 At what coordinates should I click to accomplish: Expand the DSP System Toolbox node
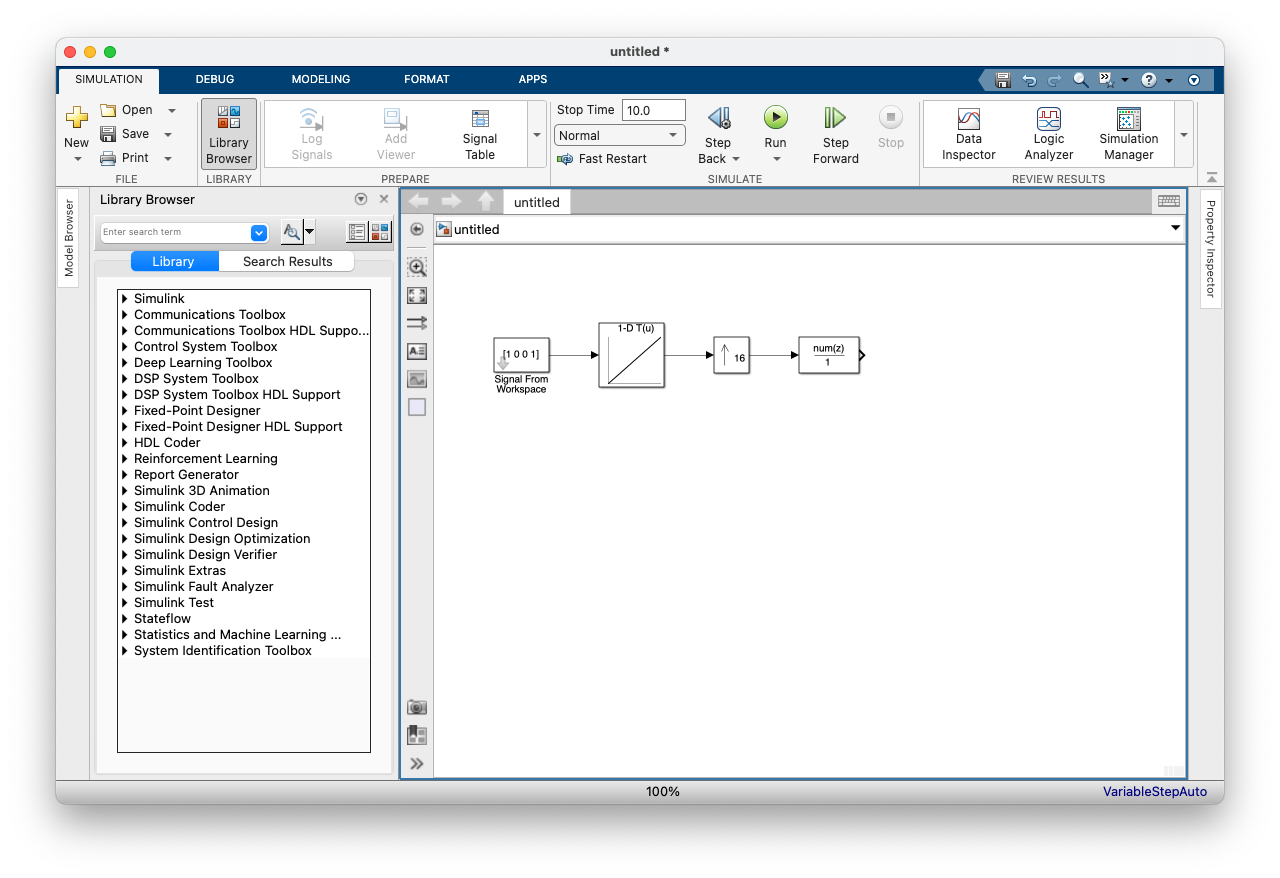[x=125, y=379]
